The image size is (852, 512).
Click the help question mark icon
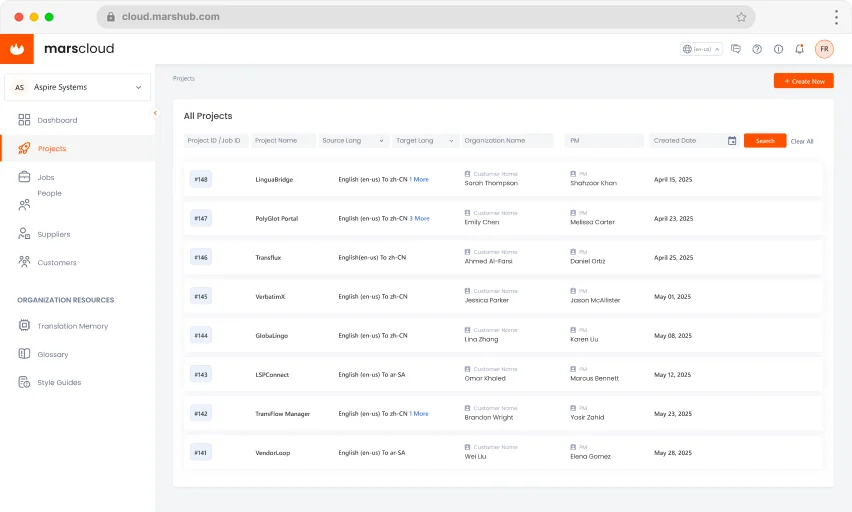(x=757, y=48)
